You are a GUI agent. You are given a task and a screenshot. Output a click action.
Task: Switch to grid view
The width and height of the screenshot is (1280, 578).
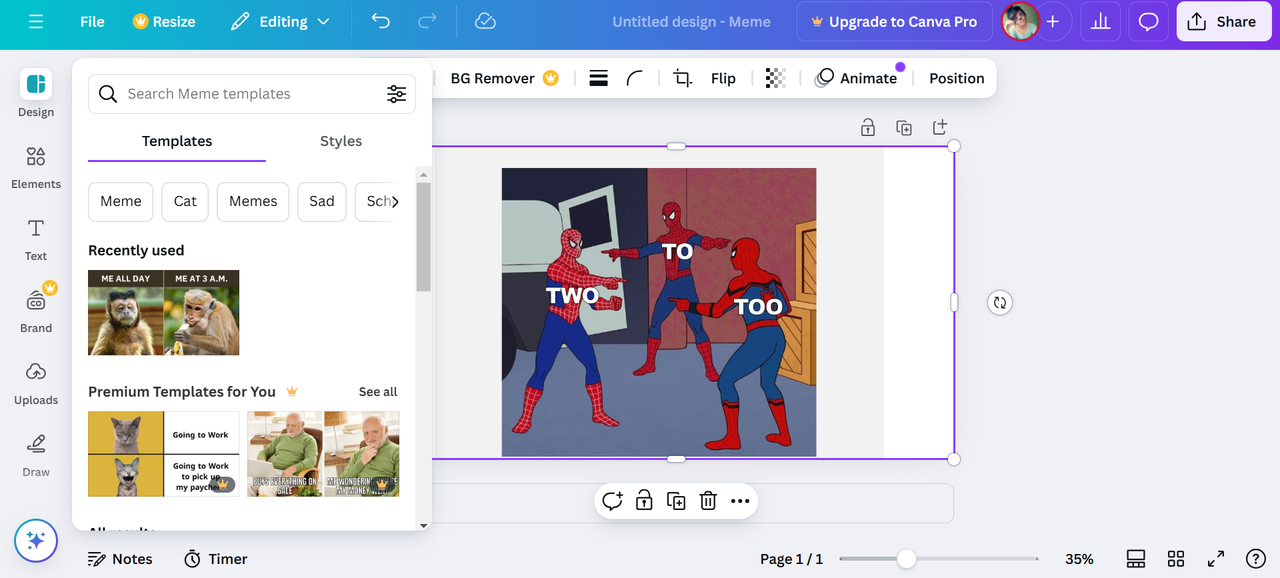(x=1176, y=559)
